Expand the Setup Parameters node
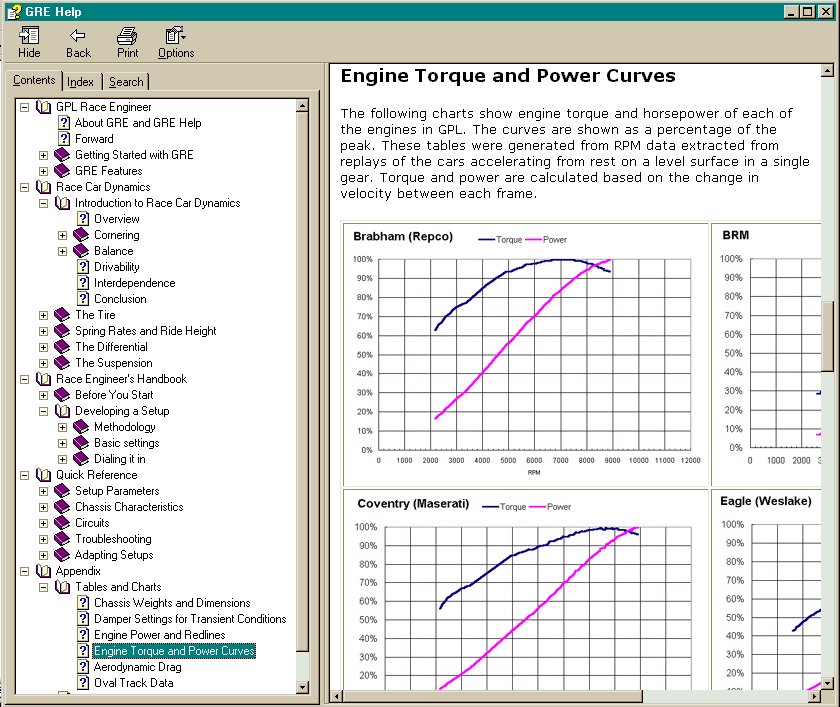 (x=43, y=491)
